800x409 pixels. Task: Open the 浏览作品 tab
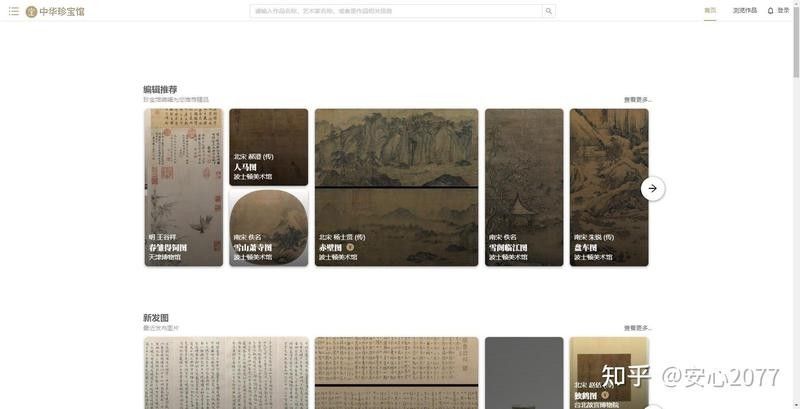[x=745, y=11]
